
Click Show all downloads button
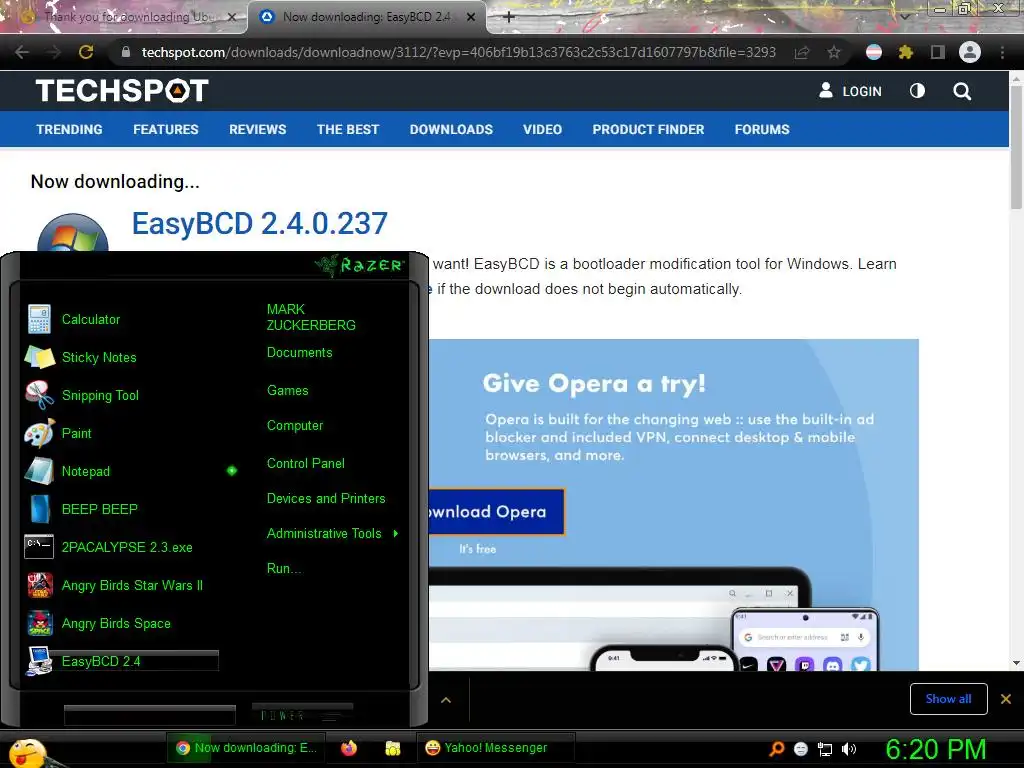(948, 699)
